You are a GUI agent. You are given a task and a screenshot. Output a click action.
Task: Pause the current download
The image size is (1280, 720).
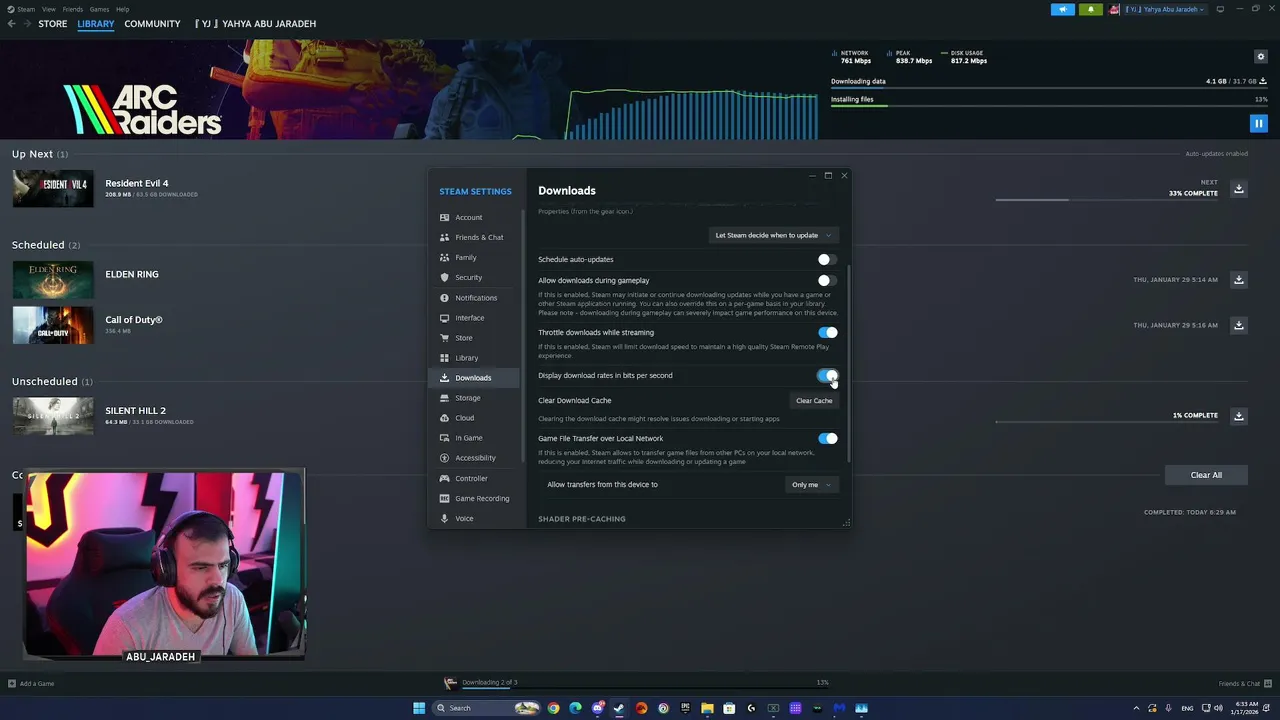[1259, 123]
